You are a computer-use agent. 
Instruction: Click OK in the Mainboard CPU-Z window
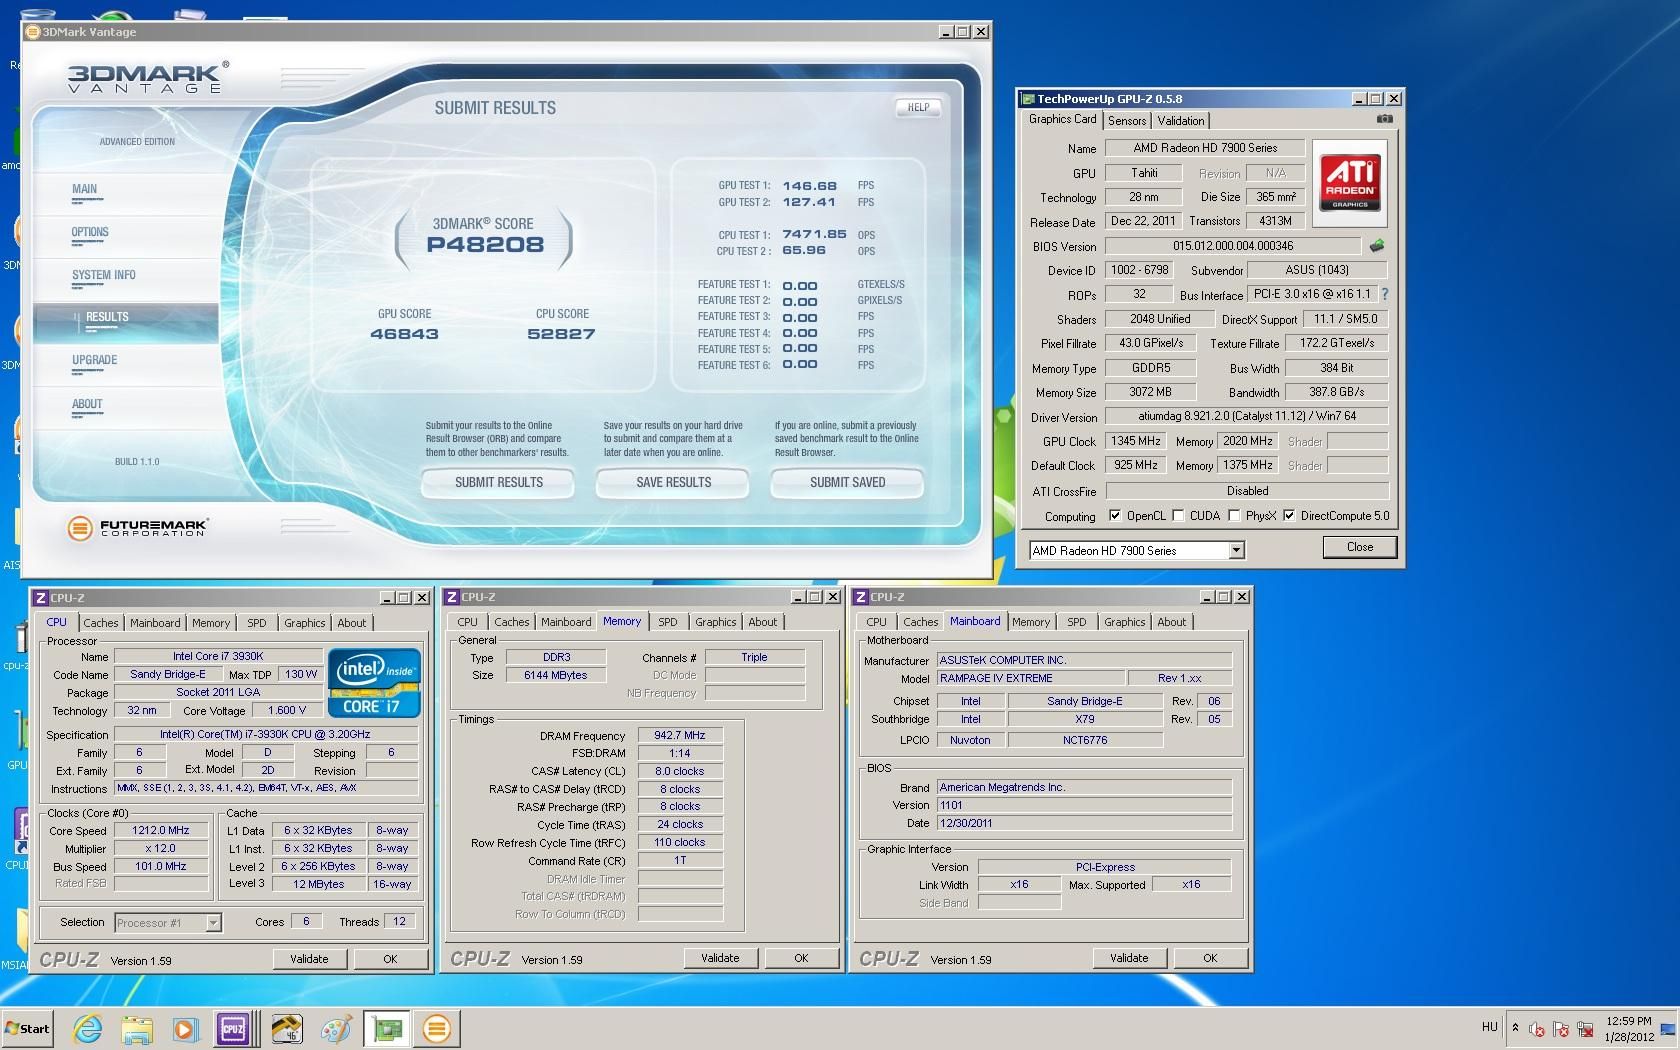coord(1210,958)
